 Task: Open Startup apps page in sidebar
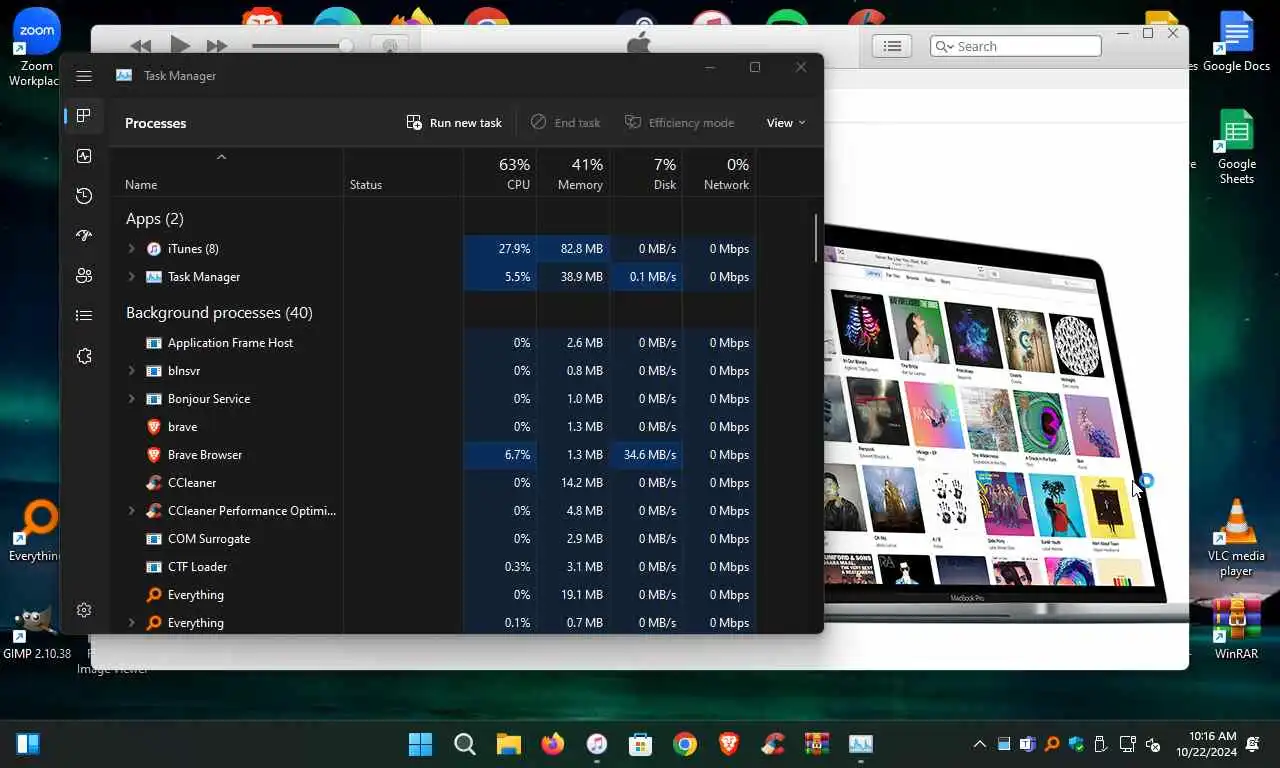[x=84, y=236]
